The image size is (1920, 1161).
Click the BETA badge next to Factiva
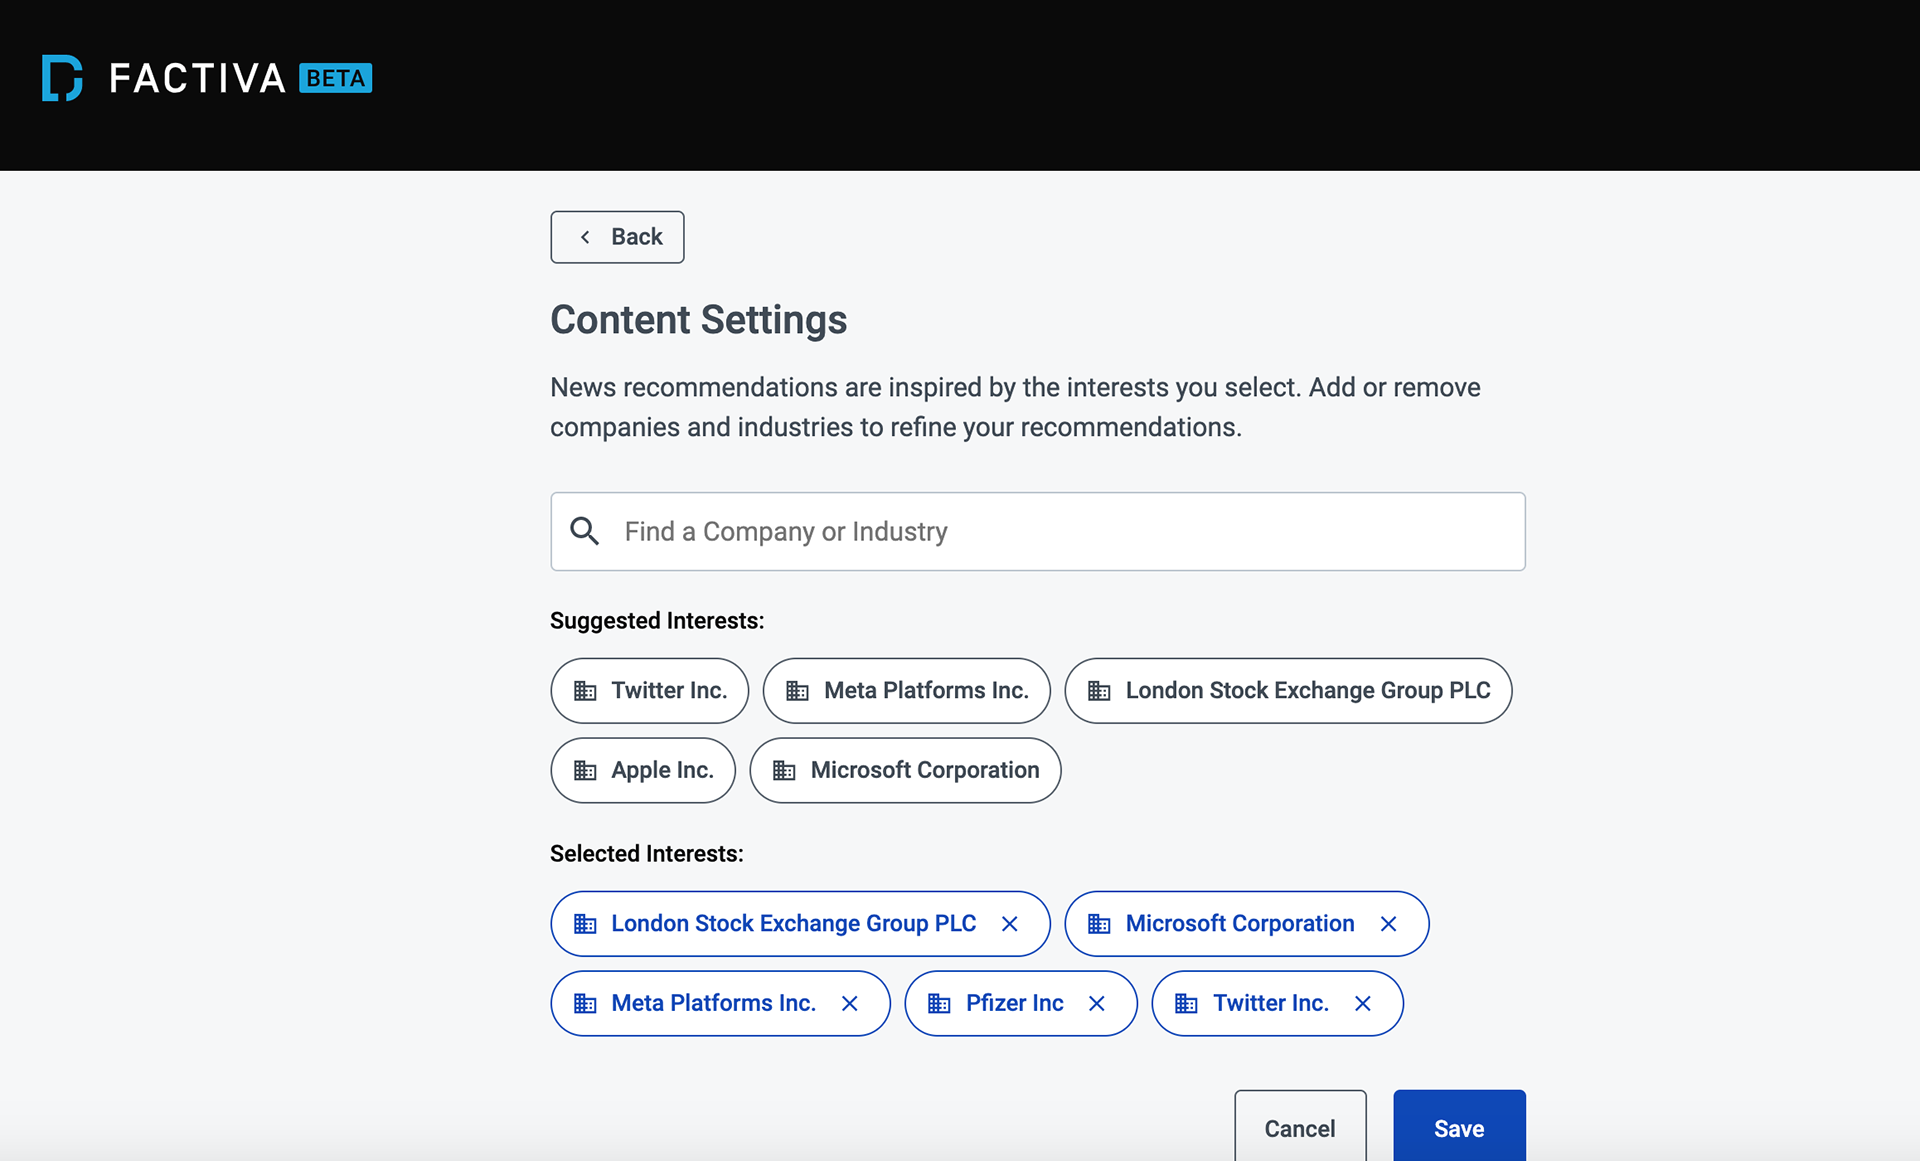pos(335,78)
